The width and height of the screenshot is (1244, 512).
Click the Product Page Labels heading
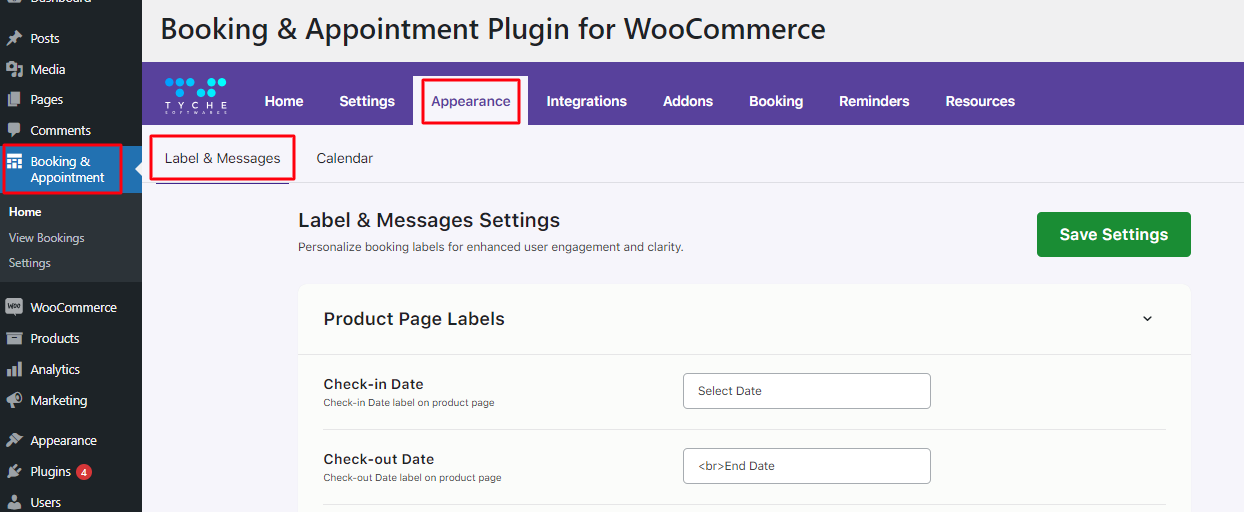(414, 319)
